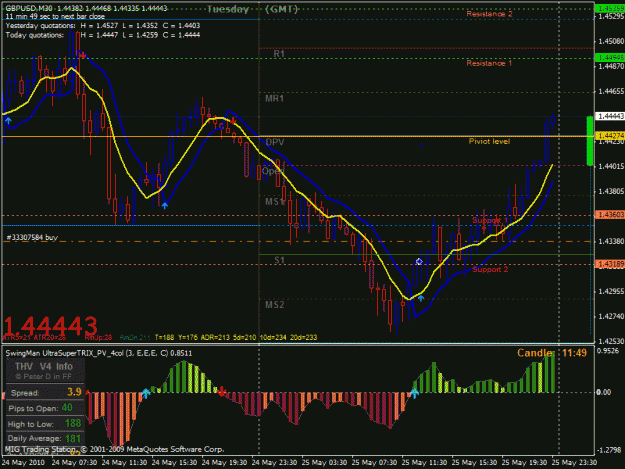The image size is (625, 469).
Task: Click the red TRIX down arrow near 24 May 19:30
Action: coord(222,392)
